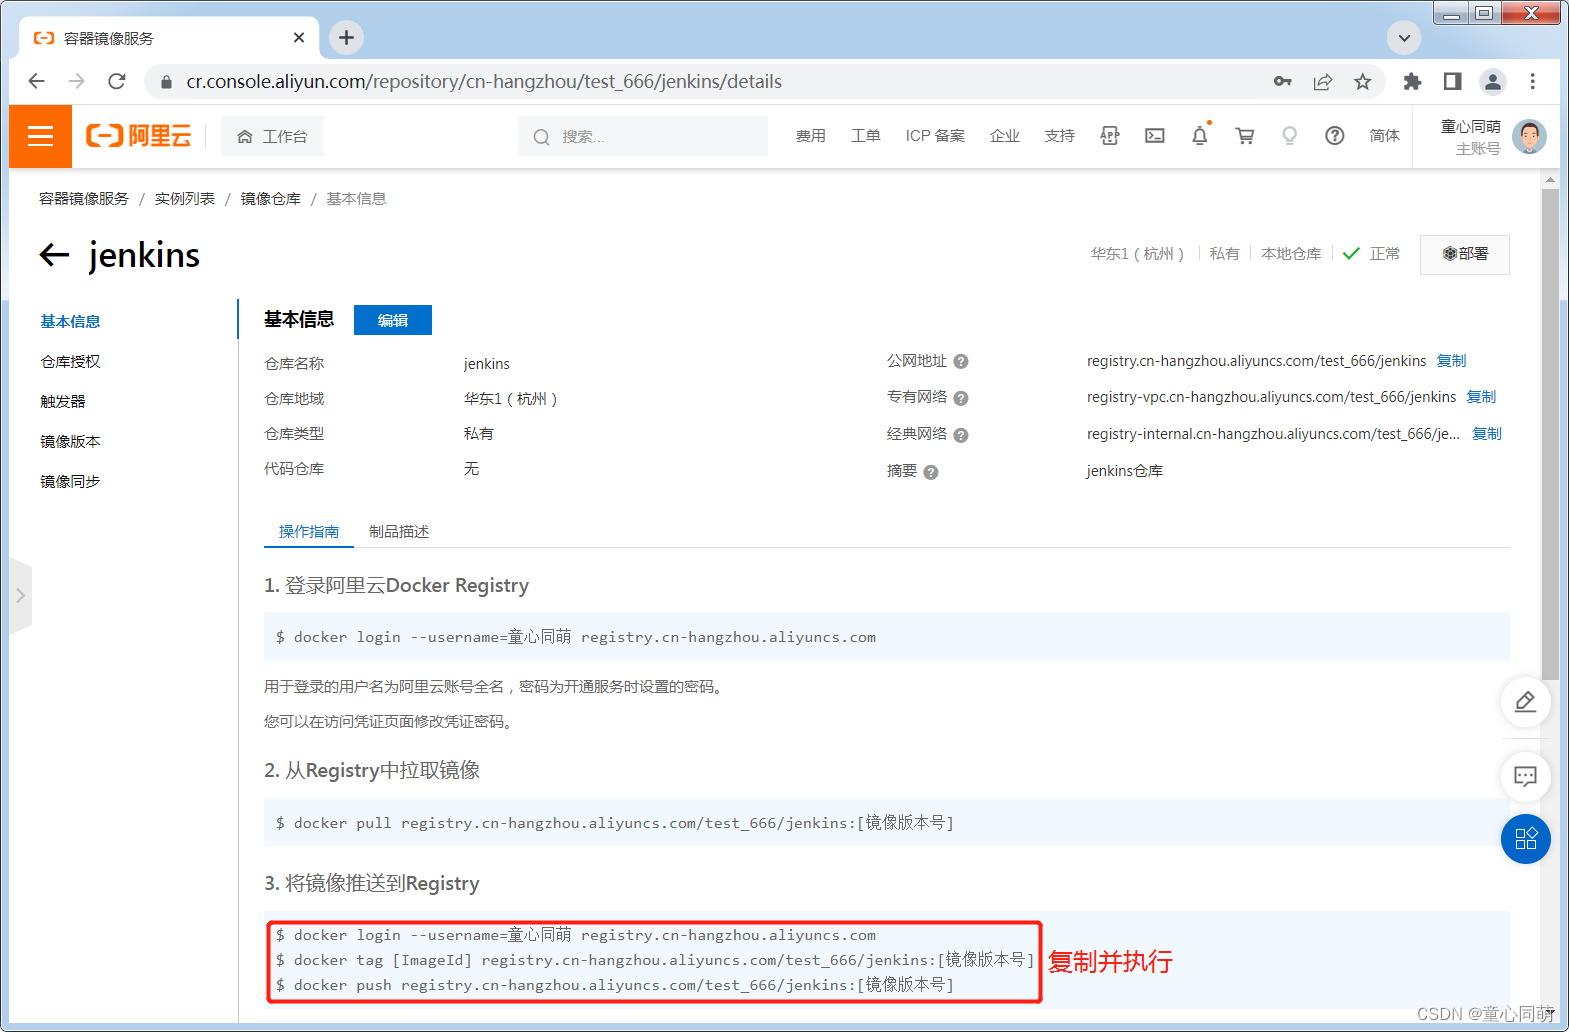
Task: Share this page via the address bar icon
Action: pyautogui.click(x=1323, y=81)
